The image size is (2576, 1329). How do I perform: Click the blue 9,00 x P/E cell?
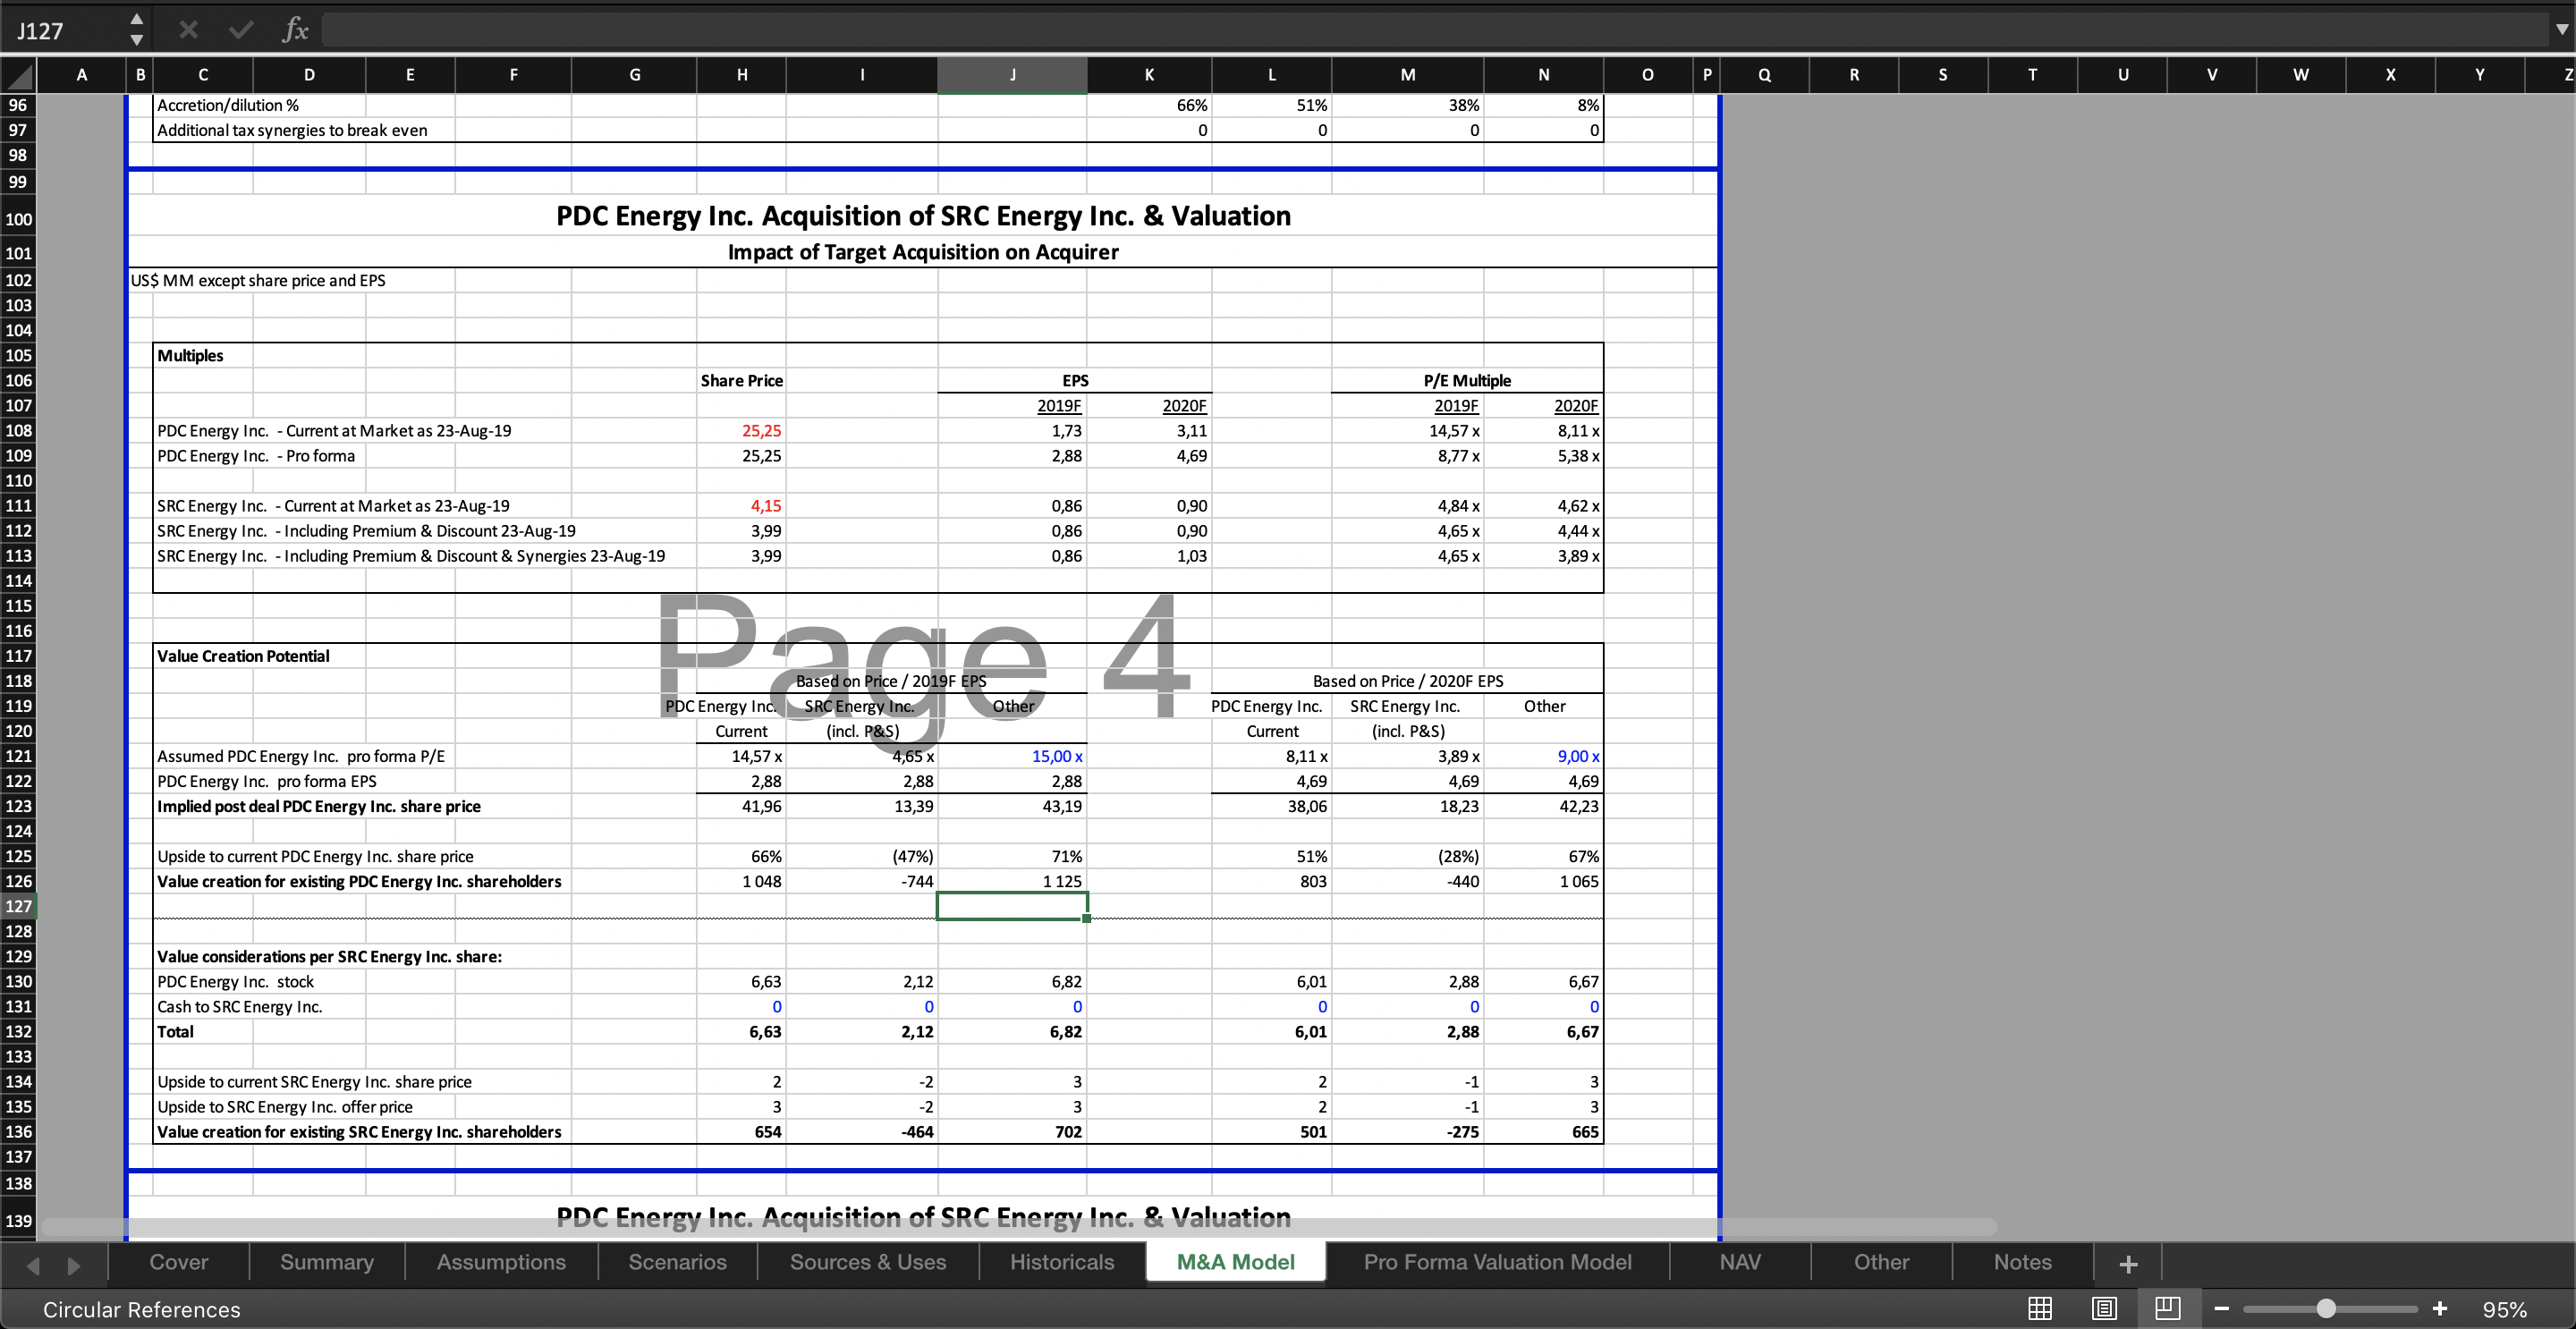click(x=1543, y=756)
